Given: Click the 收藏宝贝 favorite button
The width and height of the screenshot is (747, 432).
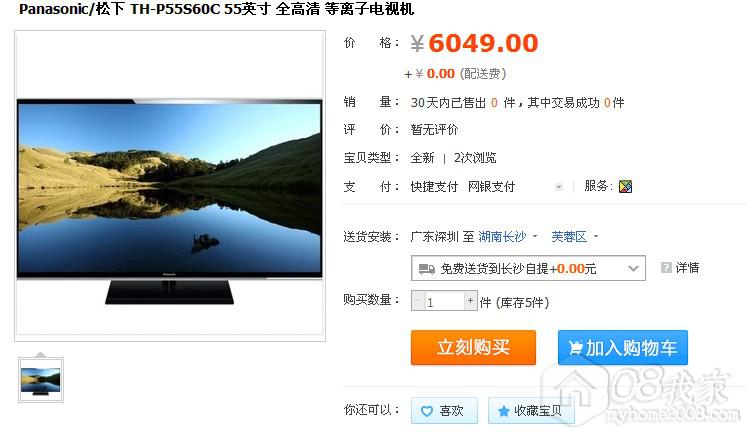Looking at the screenshot, I should tap(531, 411).
